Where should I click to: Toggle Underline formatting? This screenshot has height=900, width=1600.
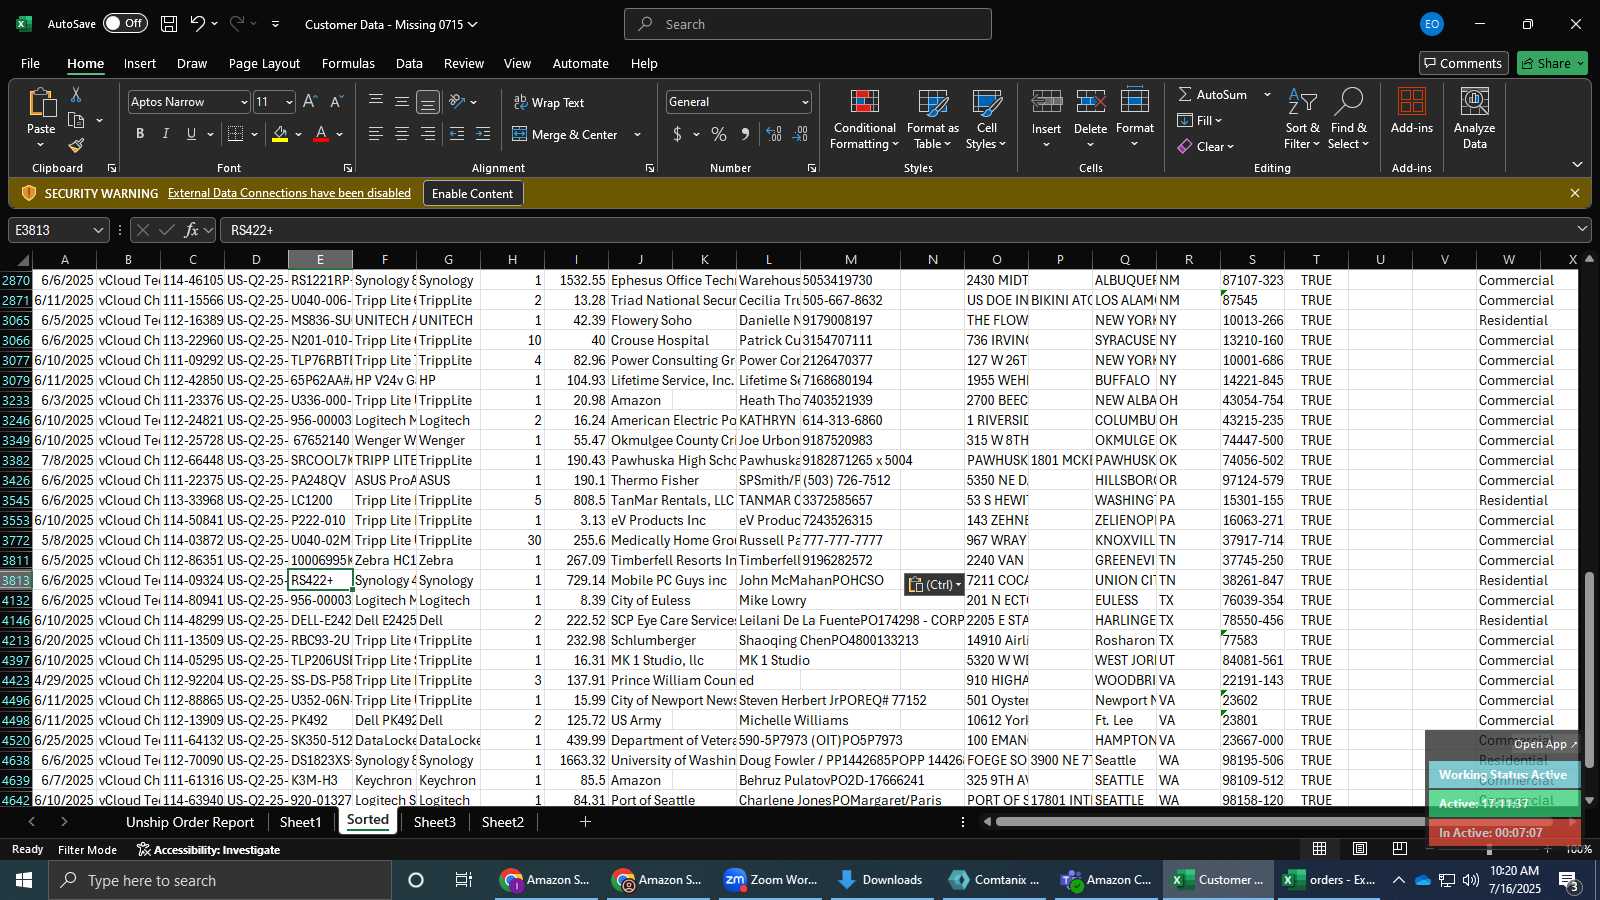tap(191, 134)
